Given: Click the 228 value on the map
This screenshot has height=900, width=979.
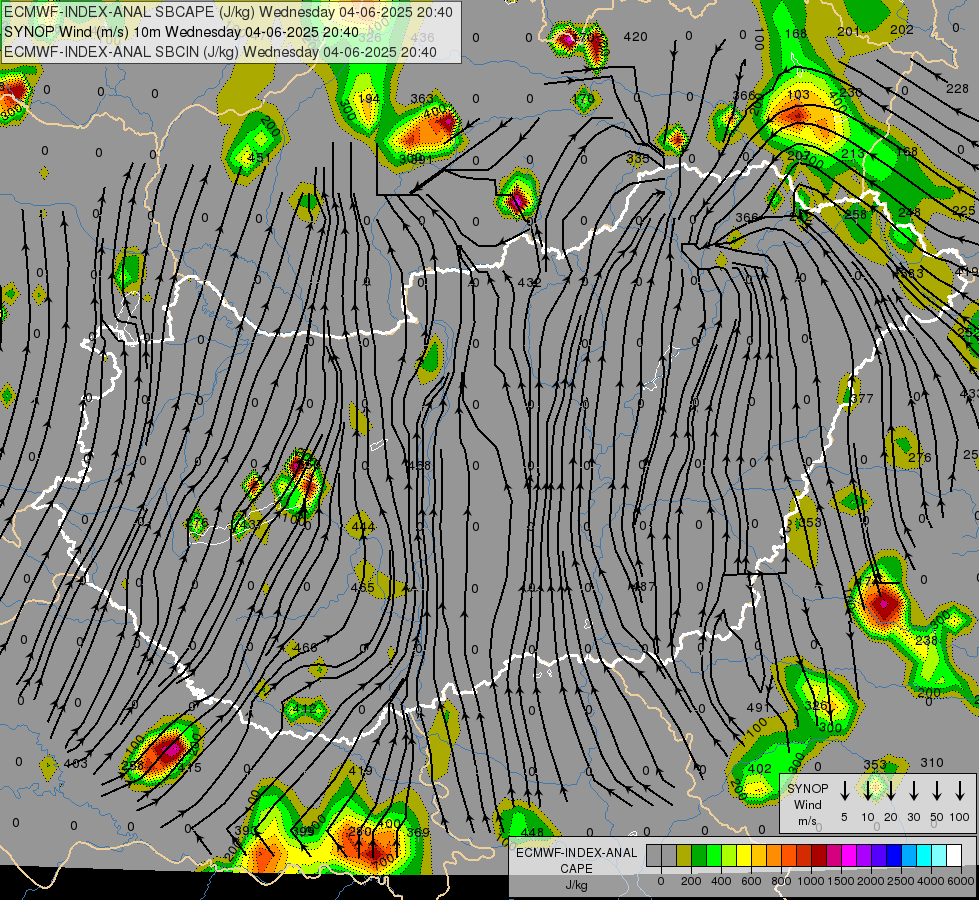Looking at the screenshot, I should coord(957,89).
